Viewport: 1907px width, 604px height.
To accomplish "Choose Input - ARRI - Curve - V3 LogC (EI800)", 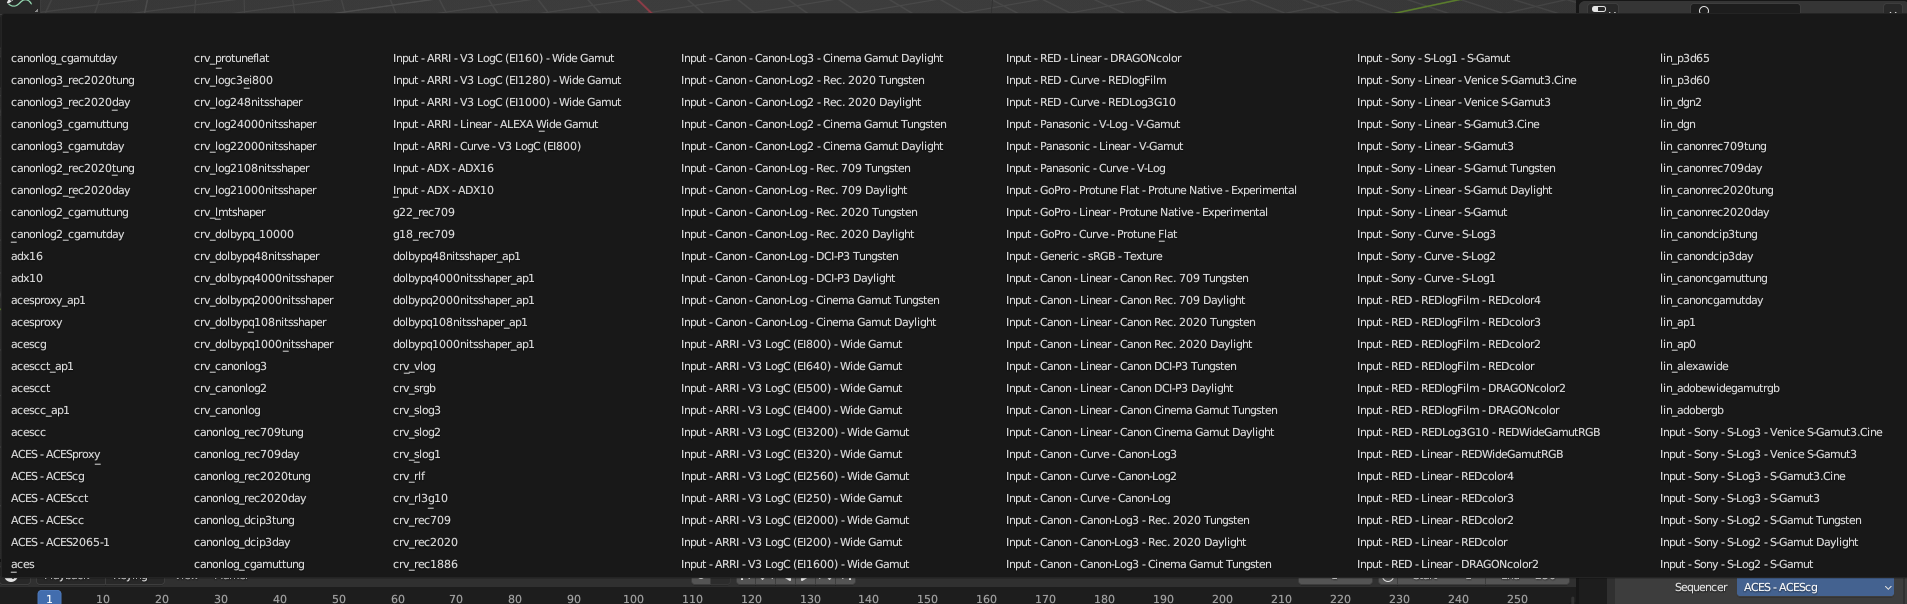I will tap(487, 146).
